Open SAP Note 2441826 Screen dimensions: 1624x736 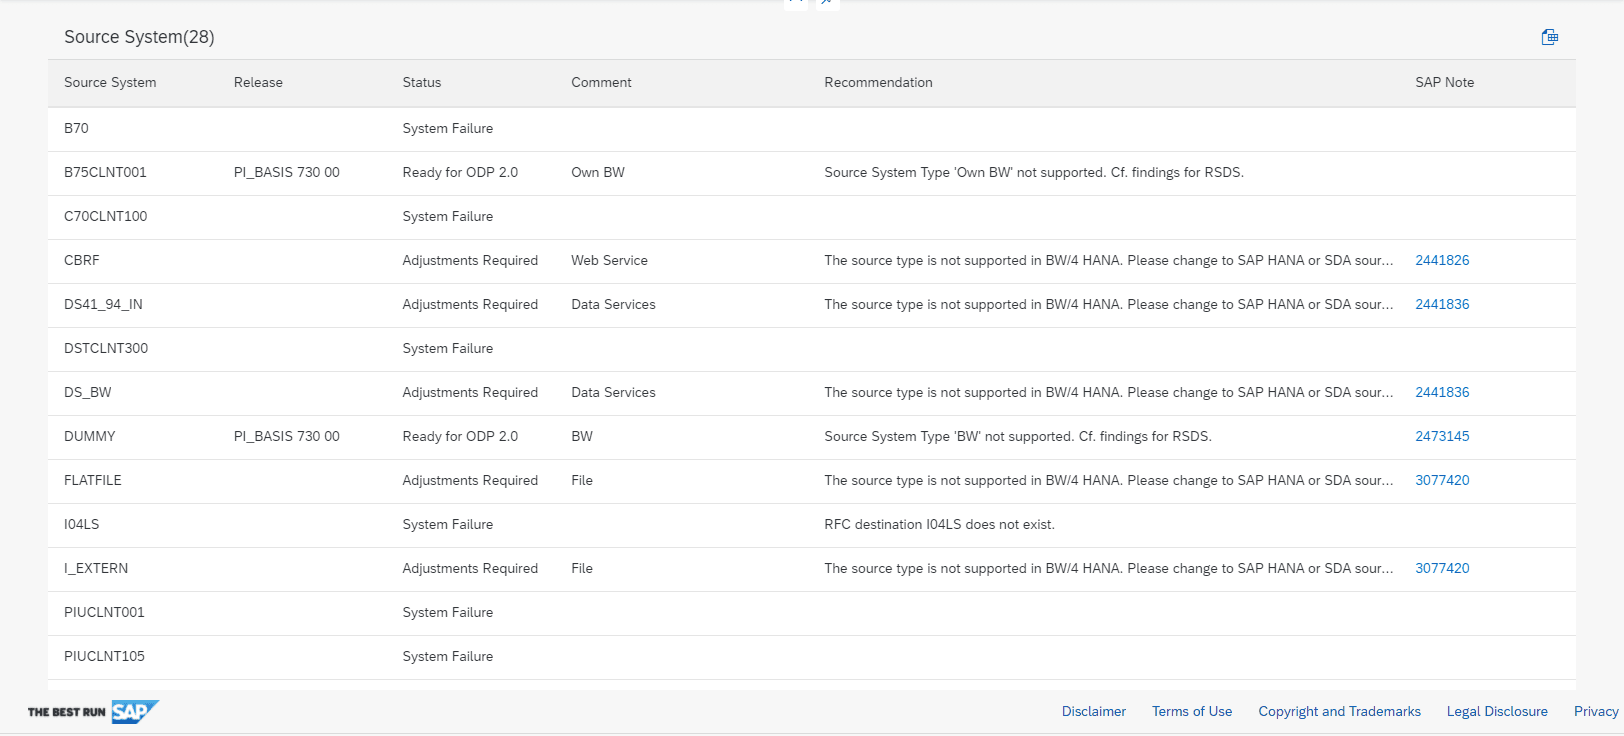click(1441, 260)
